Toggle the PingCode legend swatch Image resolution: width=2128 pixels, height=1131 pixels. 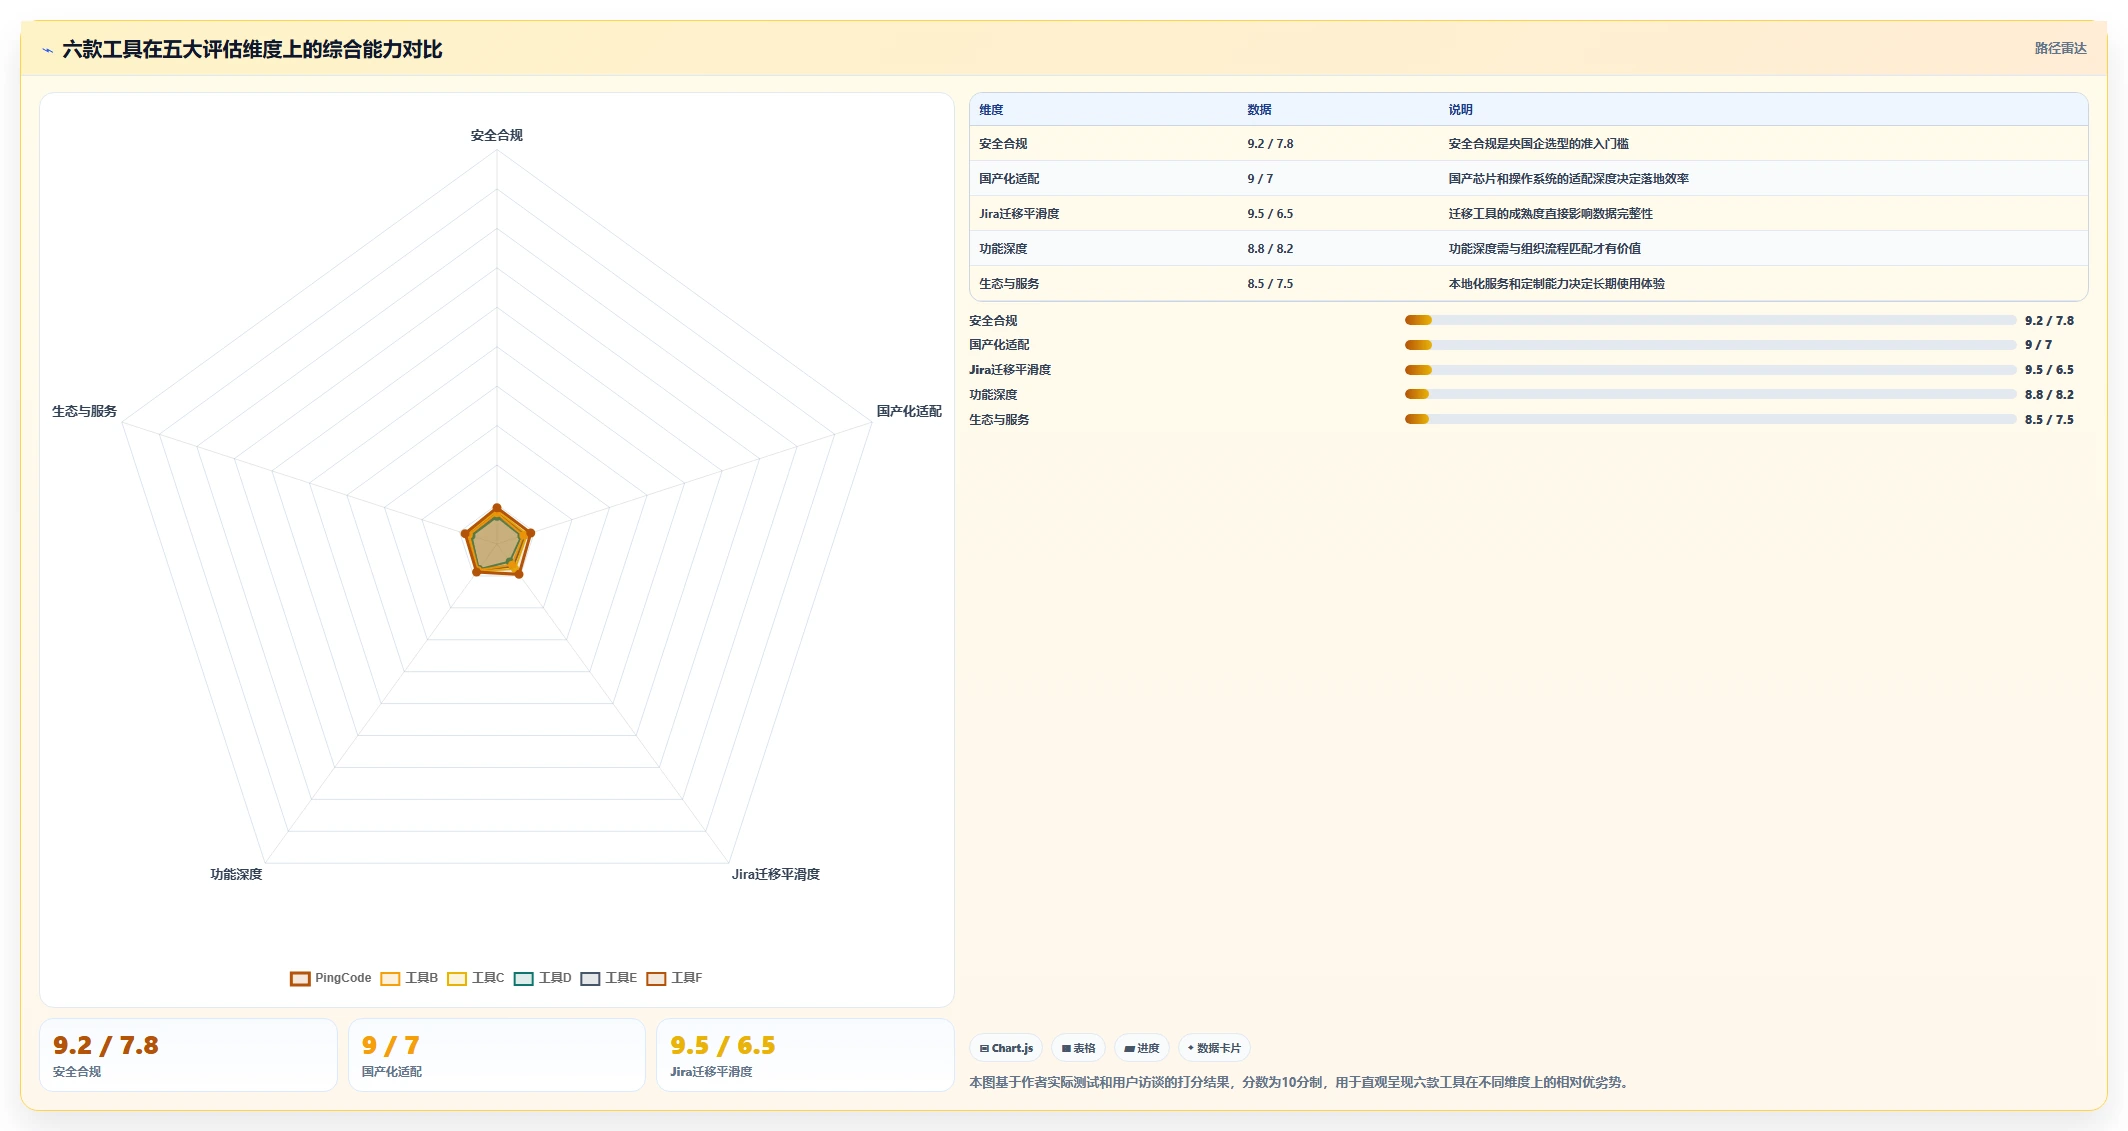[300, 978]
